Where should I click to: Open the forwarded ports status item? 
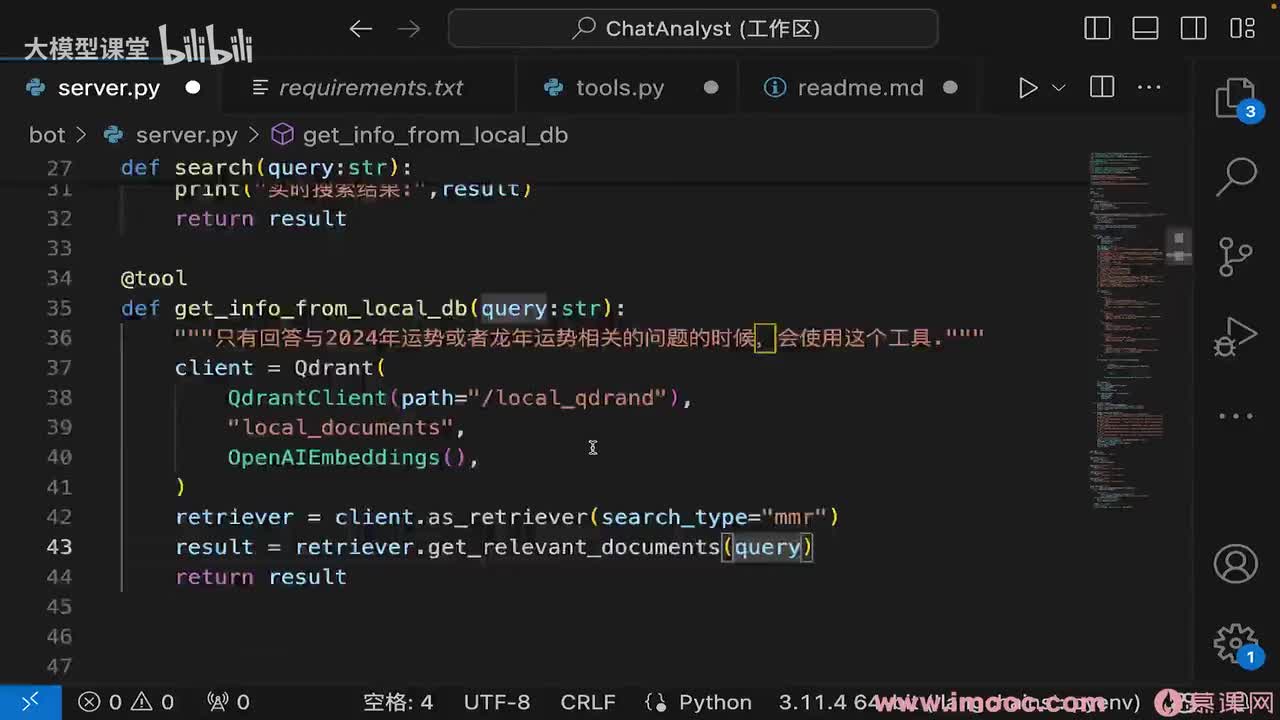(x=228, y=702)
